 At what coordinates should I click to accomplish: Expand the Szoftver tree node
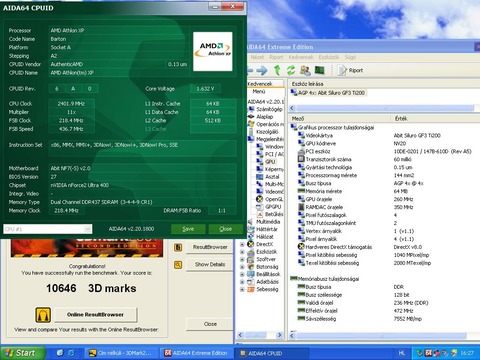(x=242, y=259)
